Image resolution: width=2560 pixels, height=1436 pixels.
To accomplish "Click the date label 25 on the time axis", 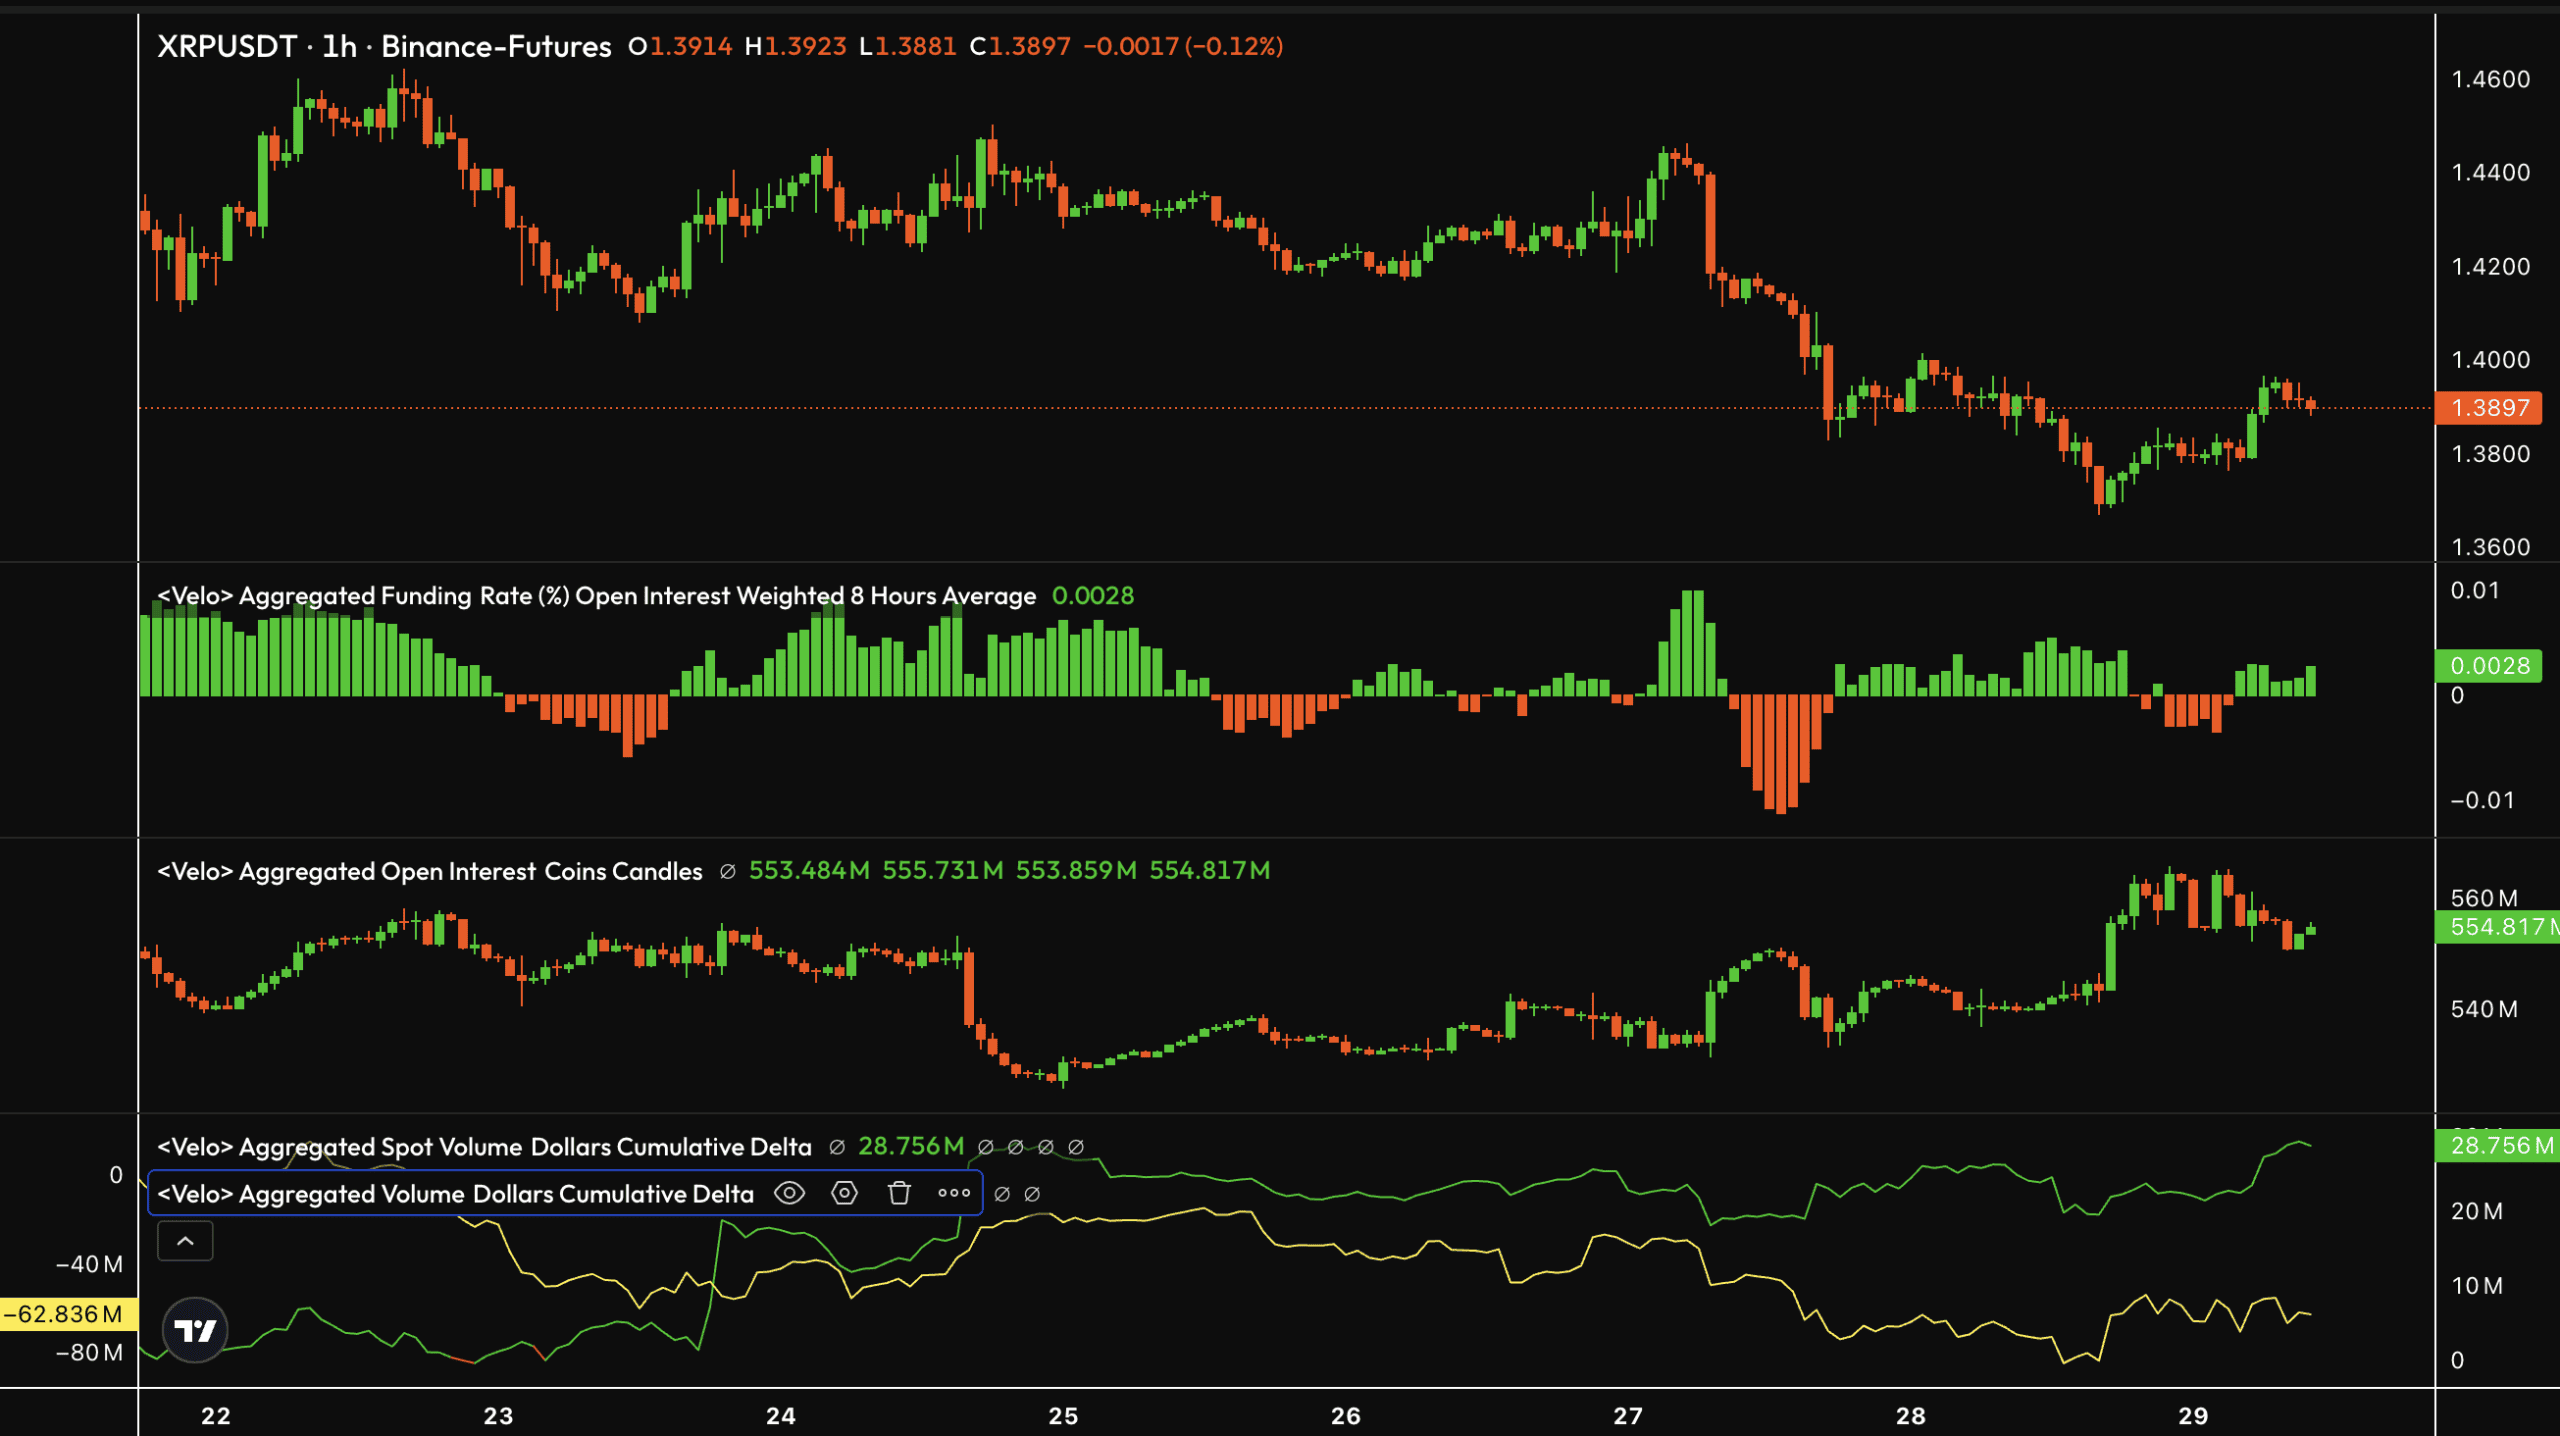I will coord(1062,1415).
